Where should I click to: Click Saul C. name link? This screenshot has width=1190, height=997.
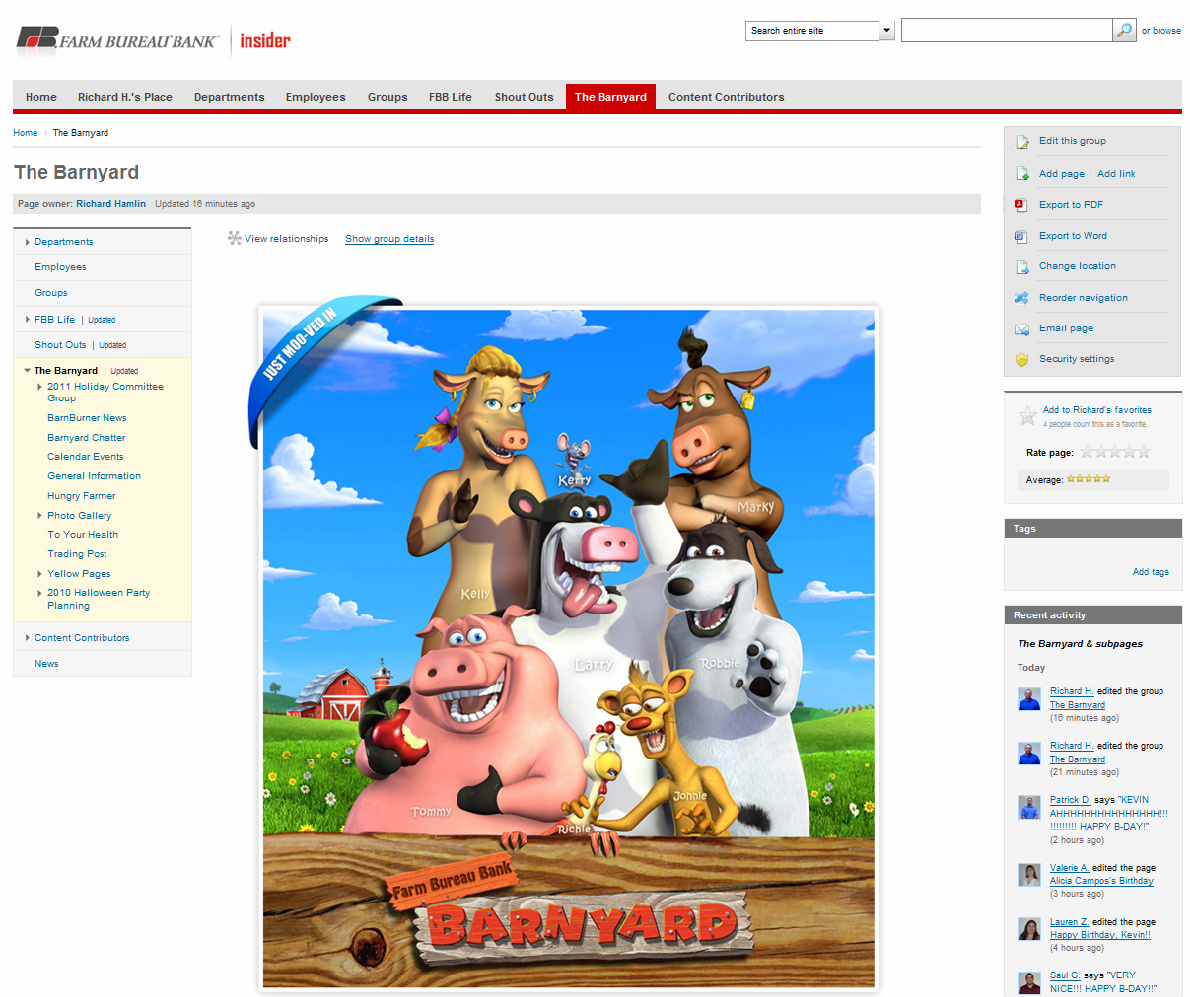[x=1065, y=976]
